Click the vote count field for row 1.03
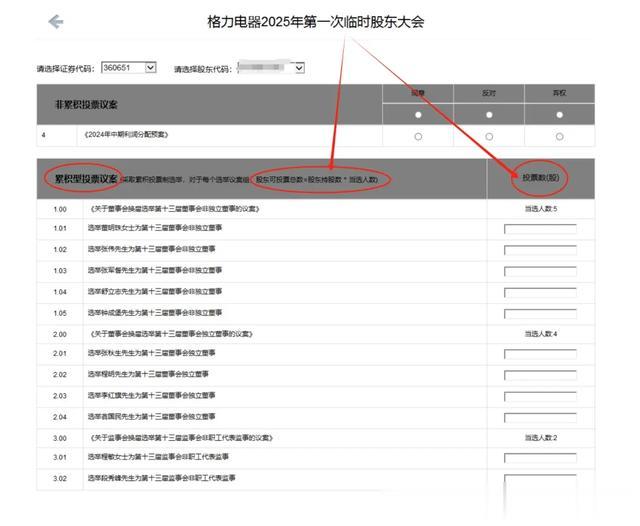The height and width of the screenshot is (526, 640). pos(540,271)
